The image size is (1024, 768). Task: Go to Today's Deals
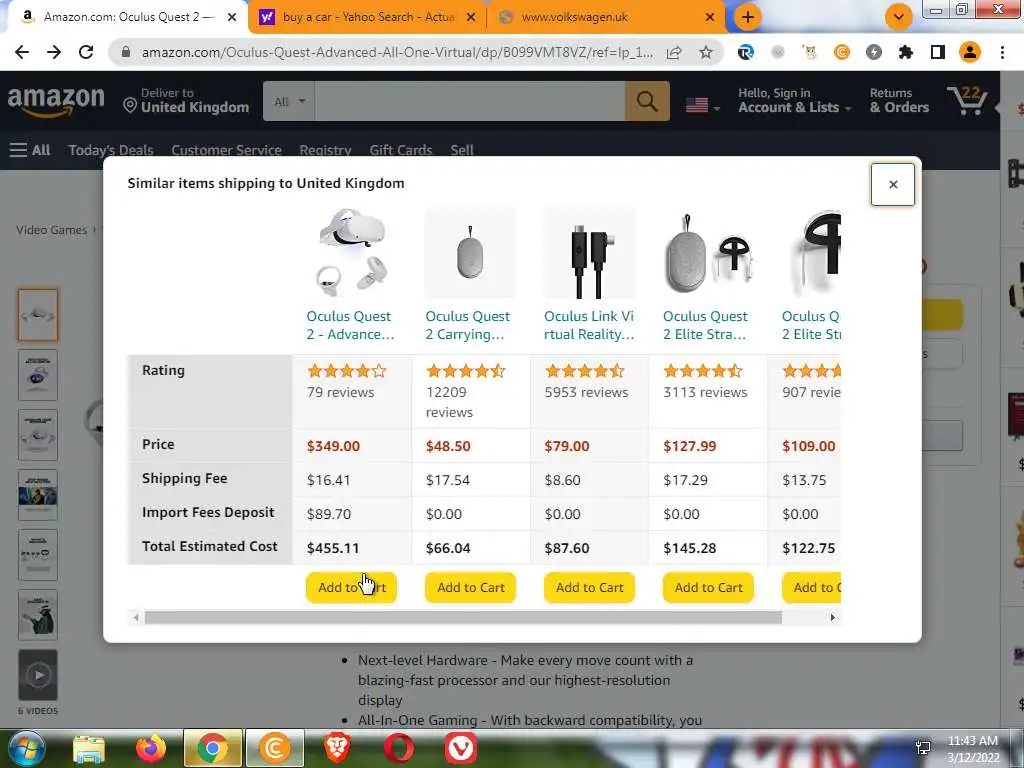pyautogui.click(x=111, y=150)
